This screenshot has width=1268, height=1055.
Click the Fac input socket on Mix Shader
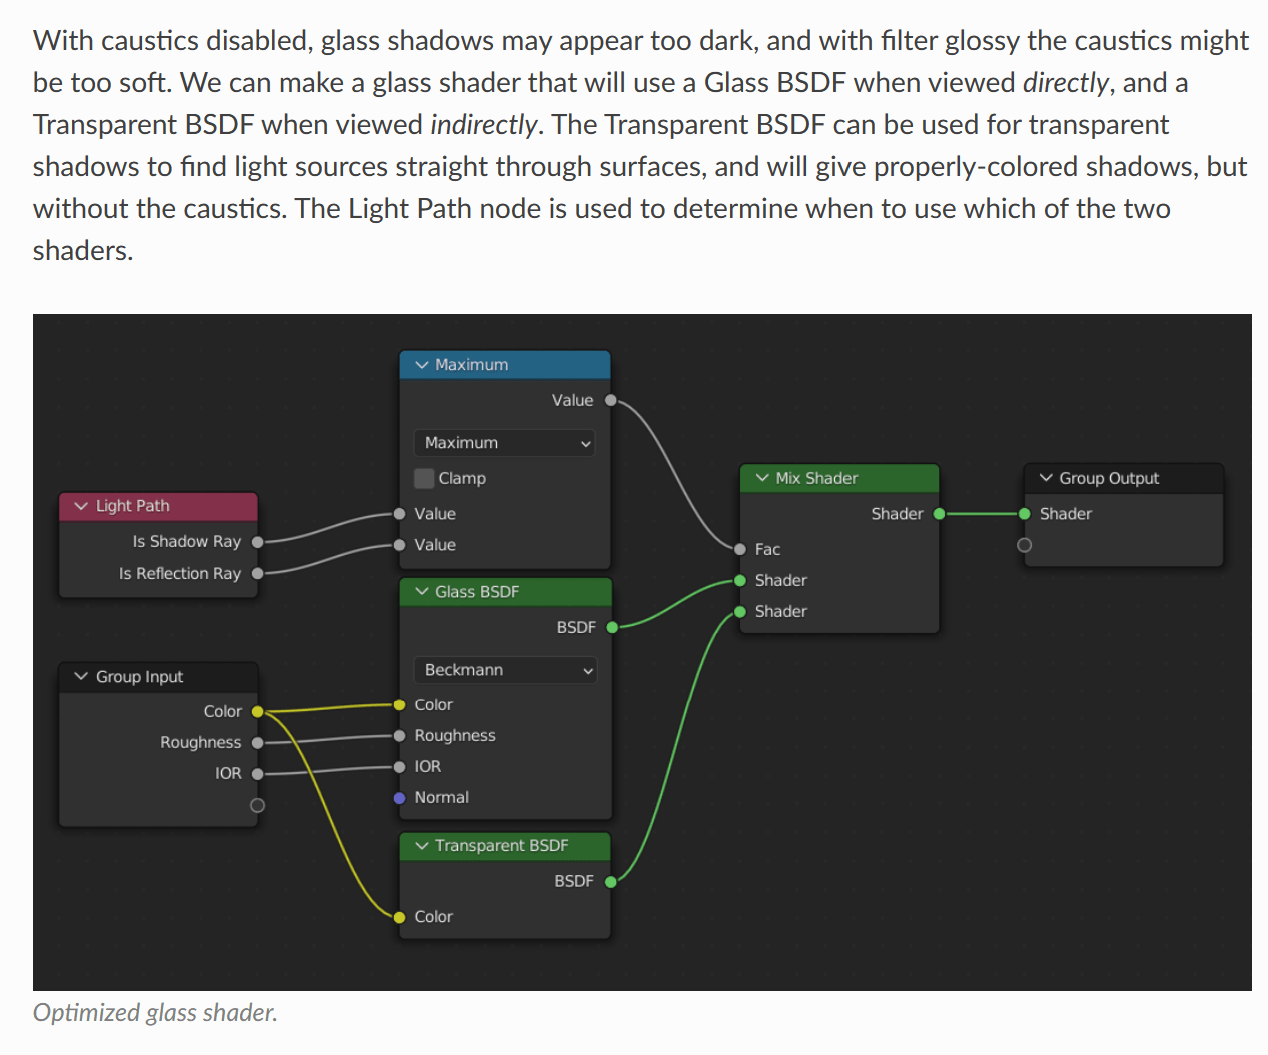coord(740,549)
